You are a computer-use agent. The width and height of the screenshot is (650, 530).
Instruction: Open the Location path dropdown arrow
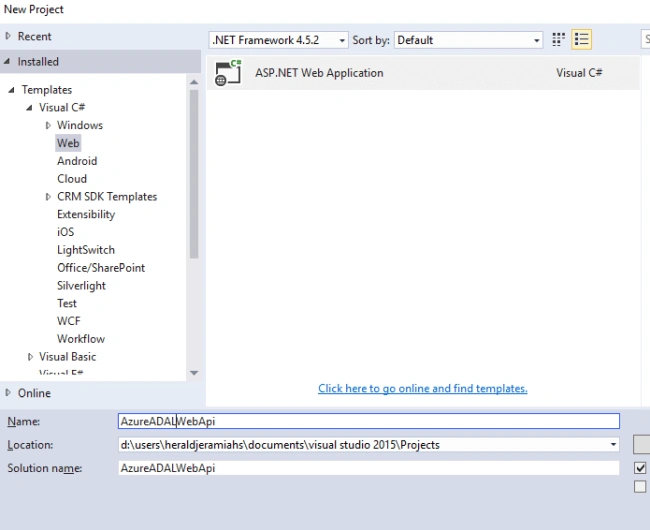[x=613, y=445]
